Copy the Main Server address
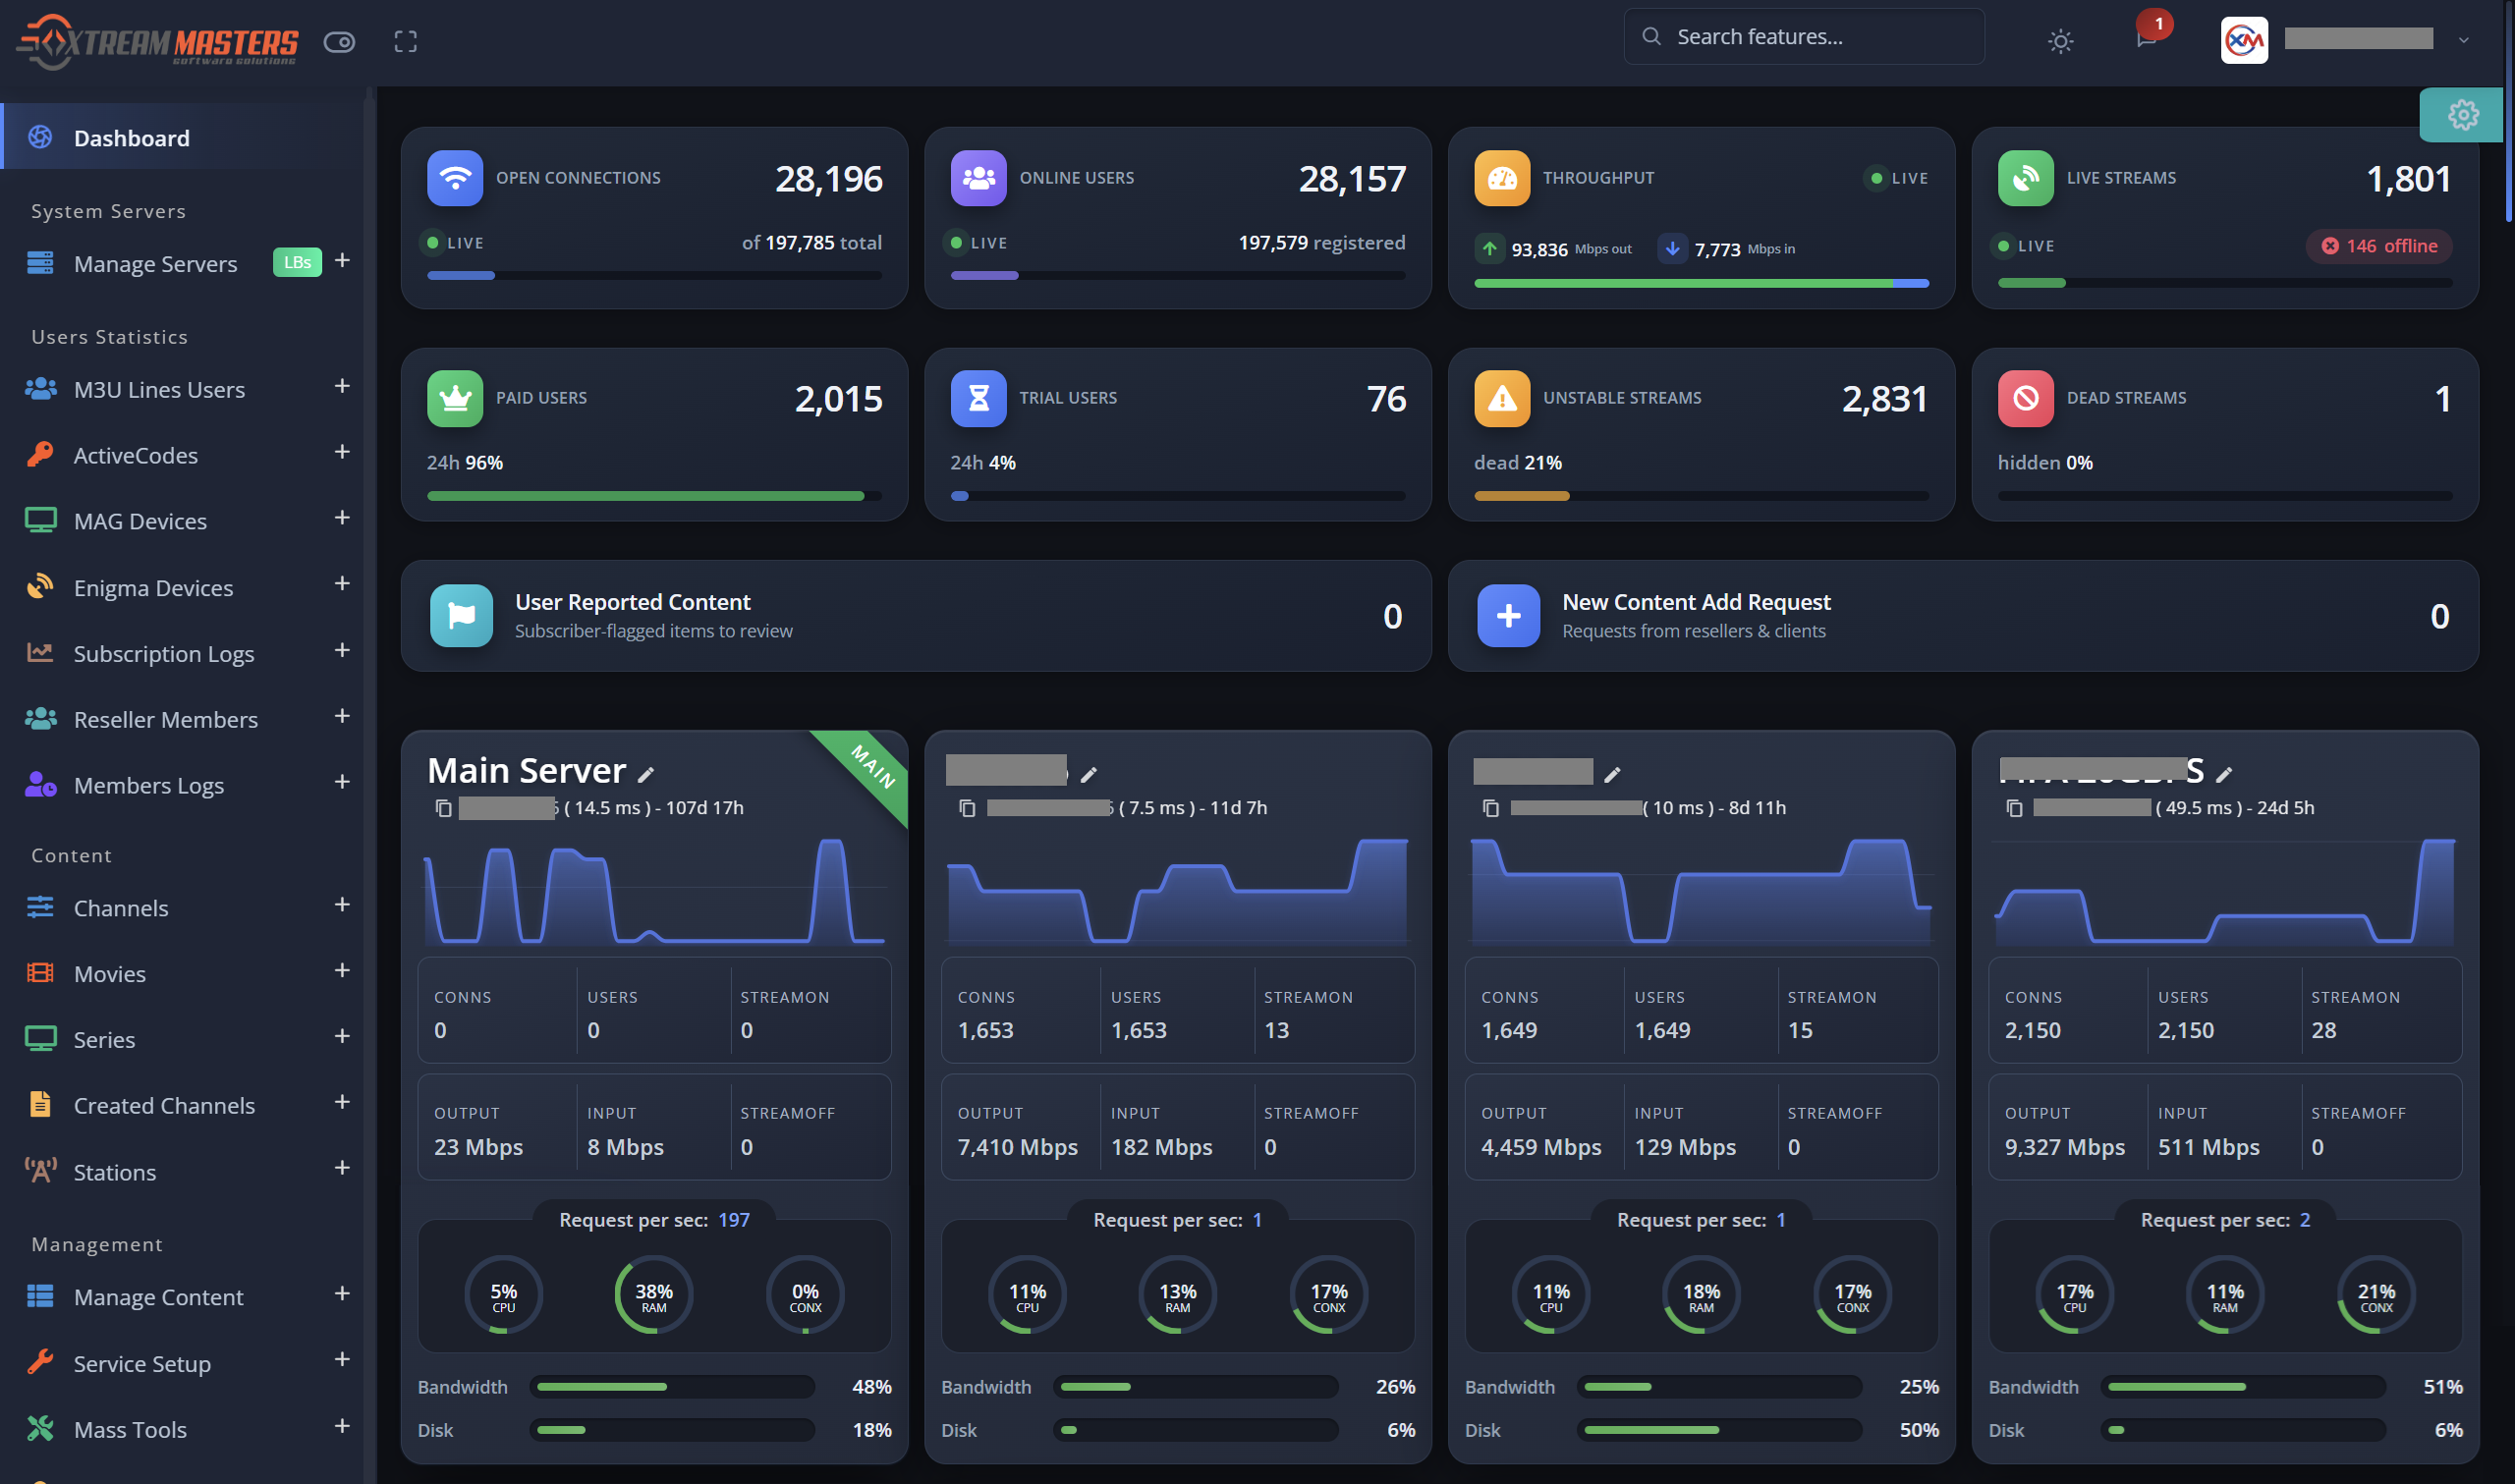 coord(444,808)
